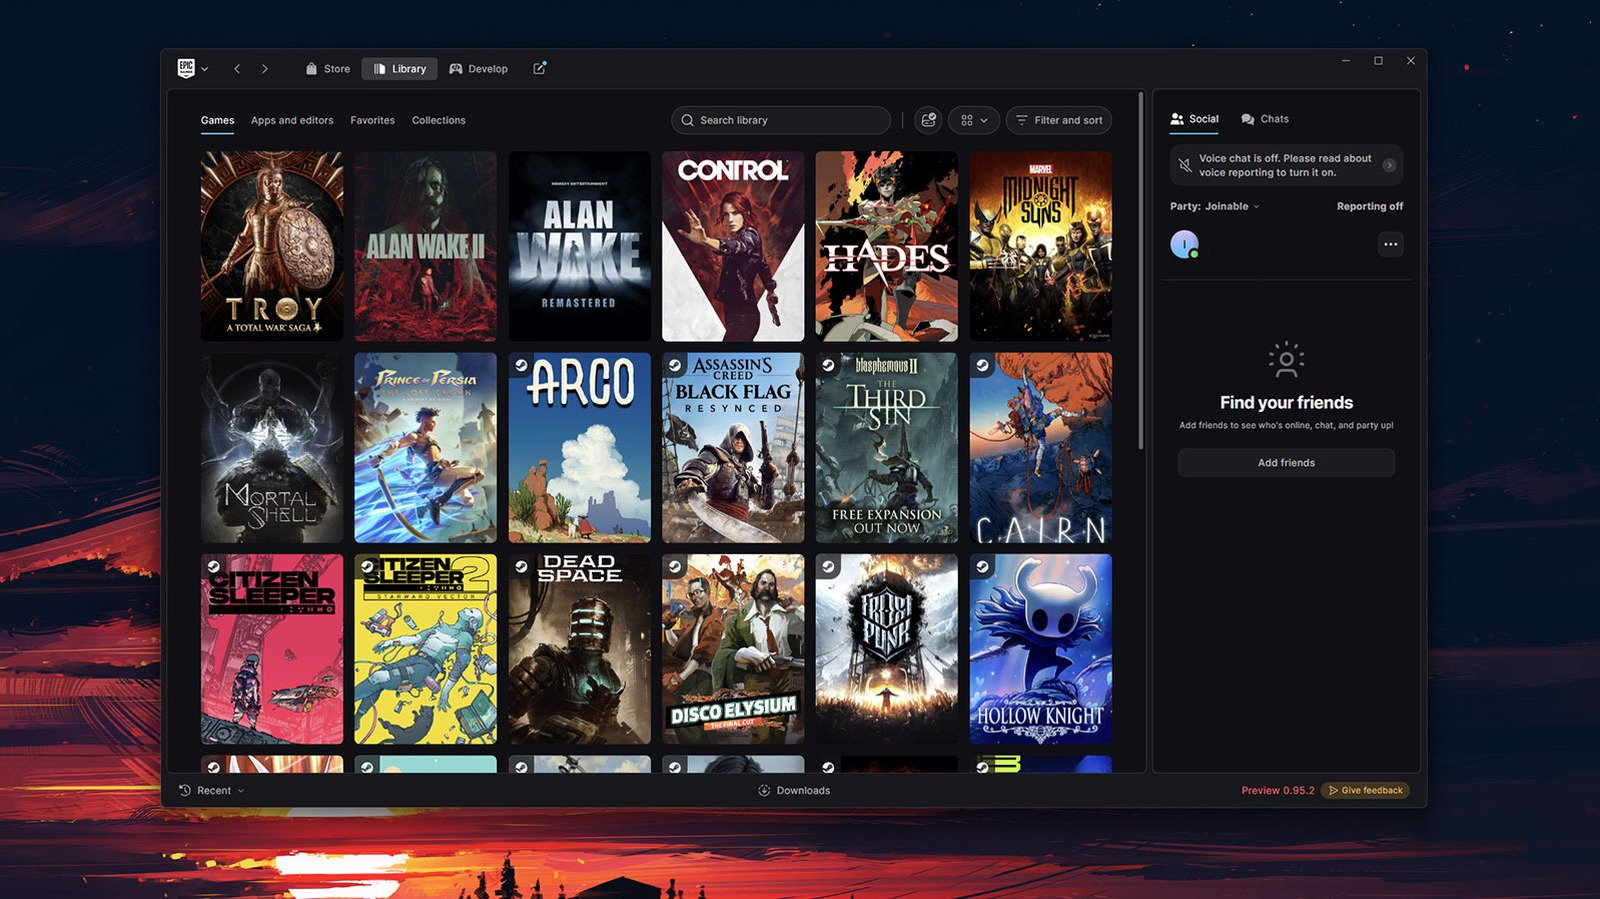
Task: Open the Hades game cover
Action: 886,246
